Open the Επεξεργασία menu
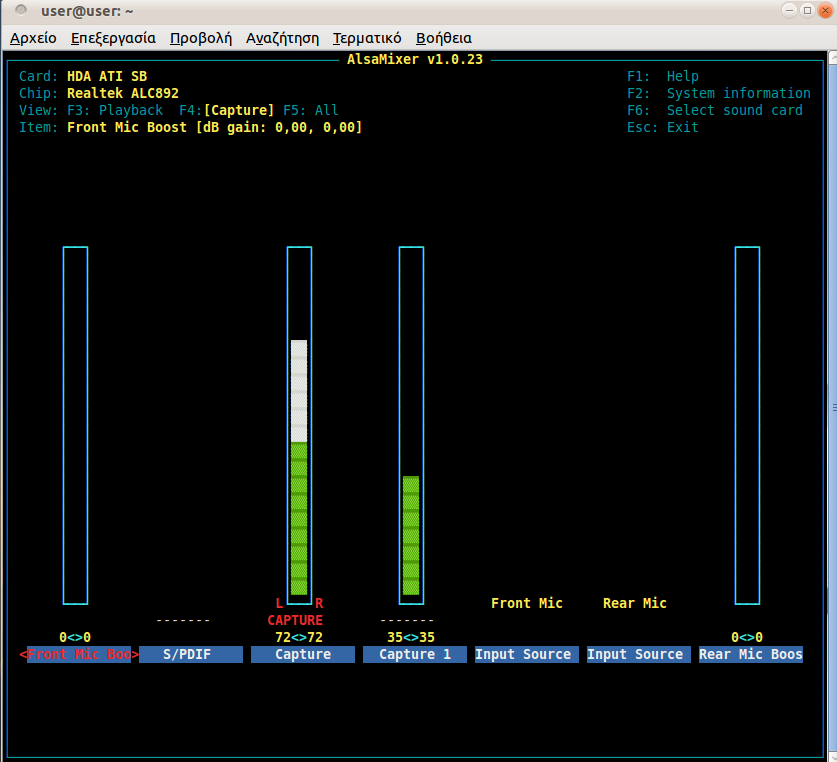837x762 pixels. coord(113,38)
